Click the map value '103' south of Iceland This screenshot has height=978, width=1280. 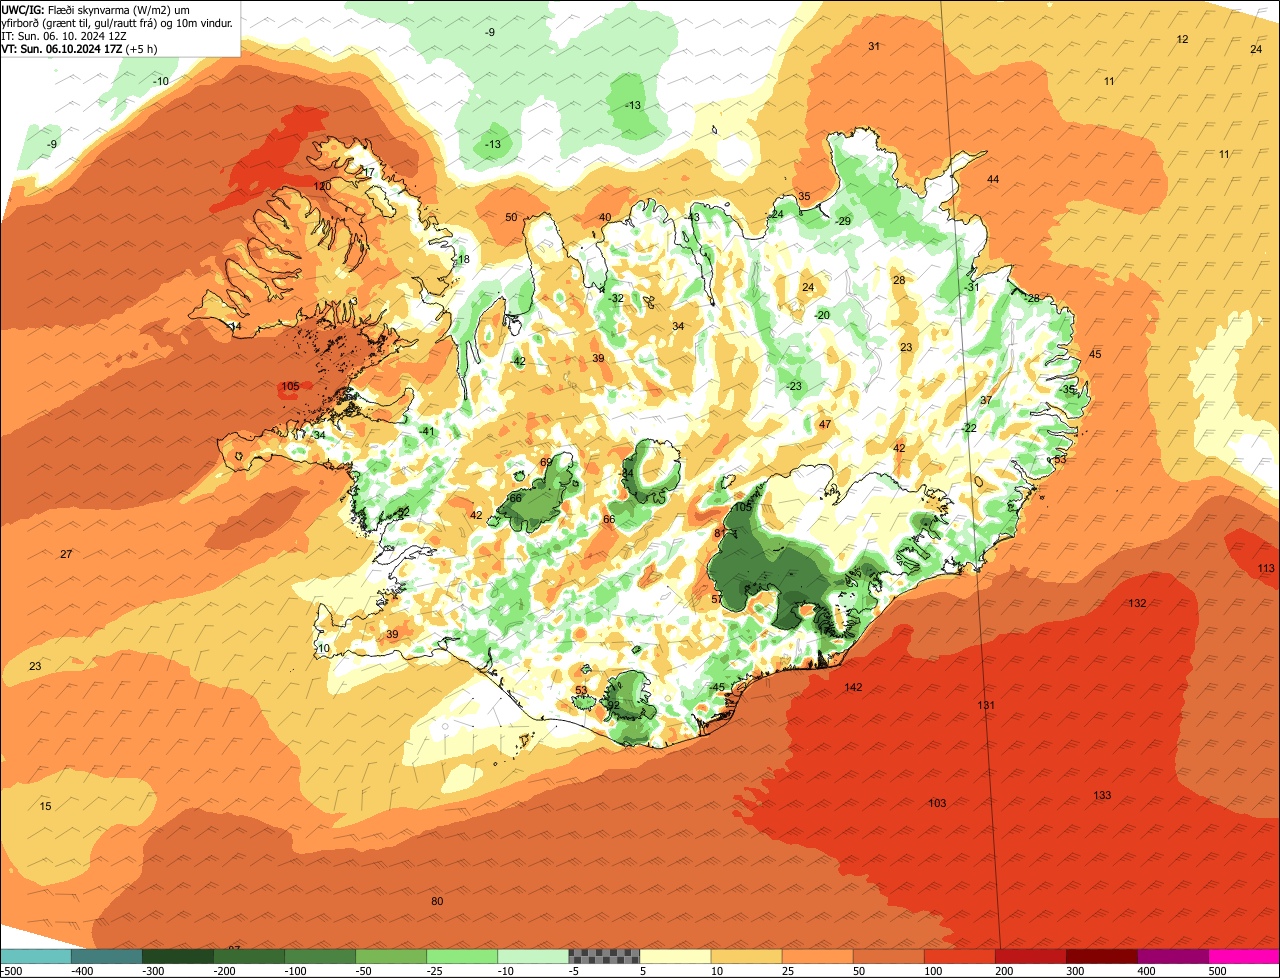(x=937, y=803)
